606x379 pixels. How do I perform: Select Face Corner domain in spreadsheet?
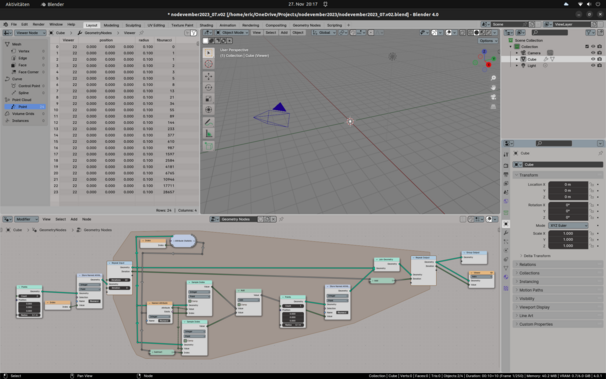click(28, 72)
